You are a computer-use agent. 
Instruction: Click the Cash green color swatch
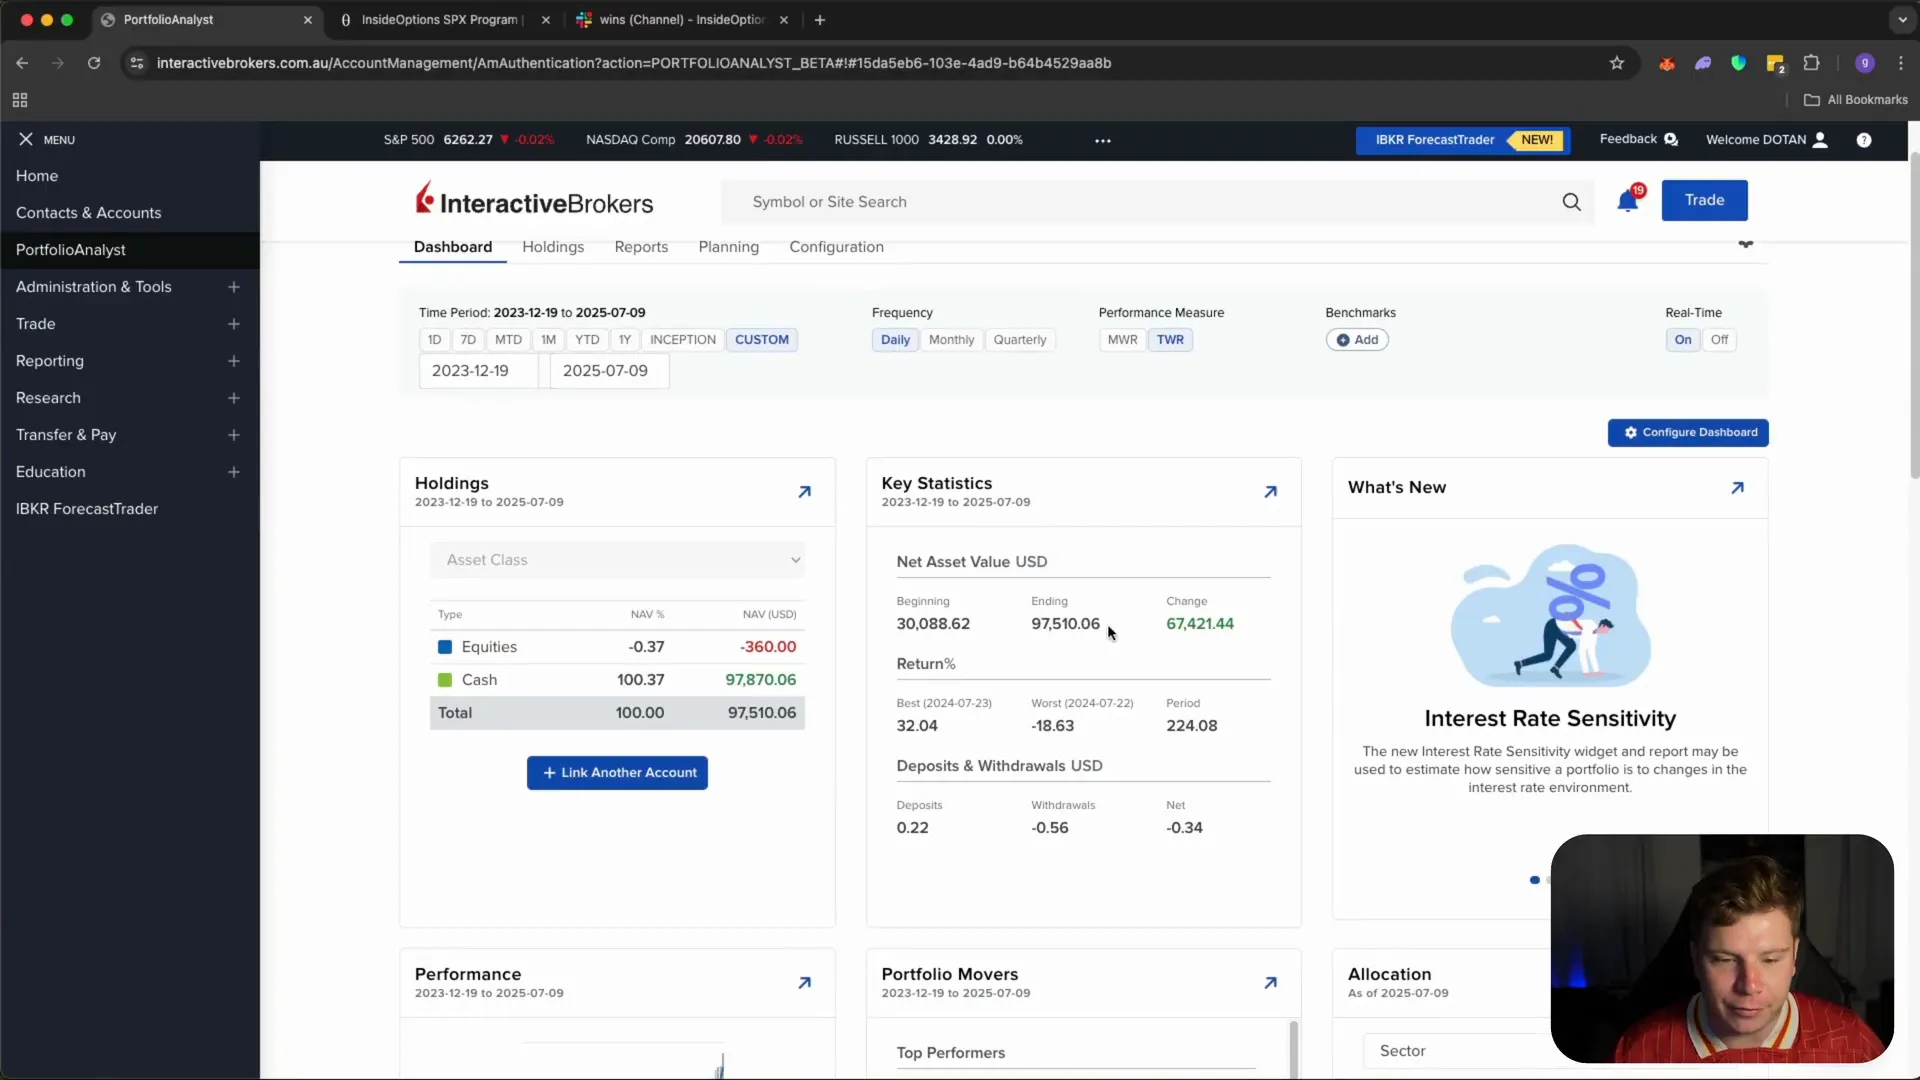[445, 680]
